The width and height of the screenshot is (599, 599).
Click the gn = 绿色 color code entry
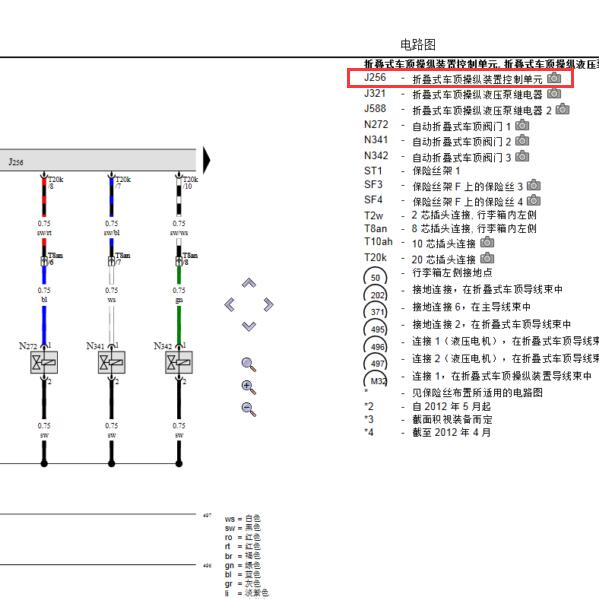pyautogui.click(x=243, y=565)
